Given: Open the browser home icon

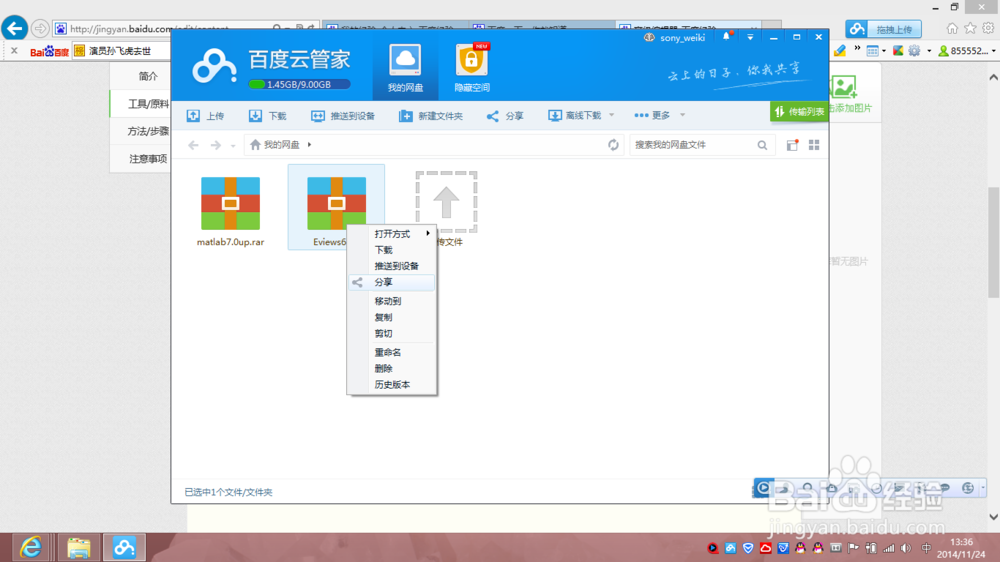Looking at the screenshot, I should pyautogui.click(x=952, y=28).
